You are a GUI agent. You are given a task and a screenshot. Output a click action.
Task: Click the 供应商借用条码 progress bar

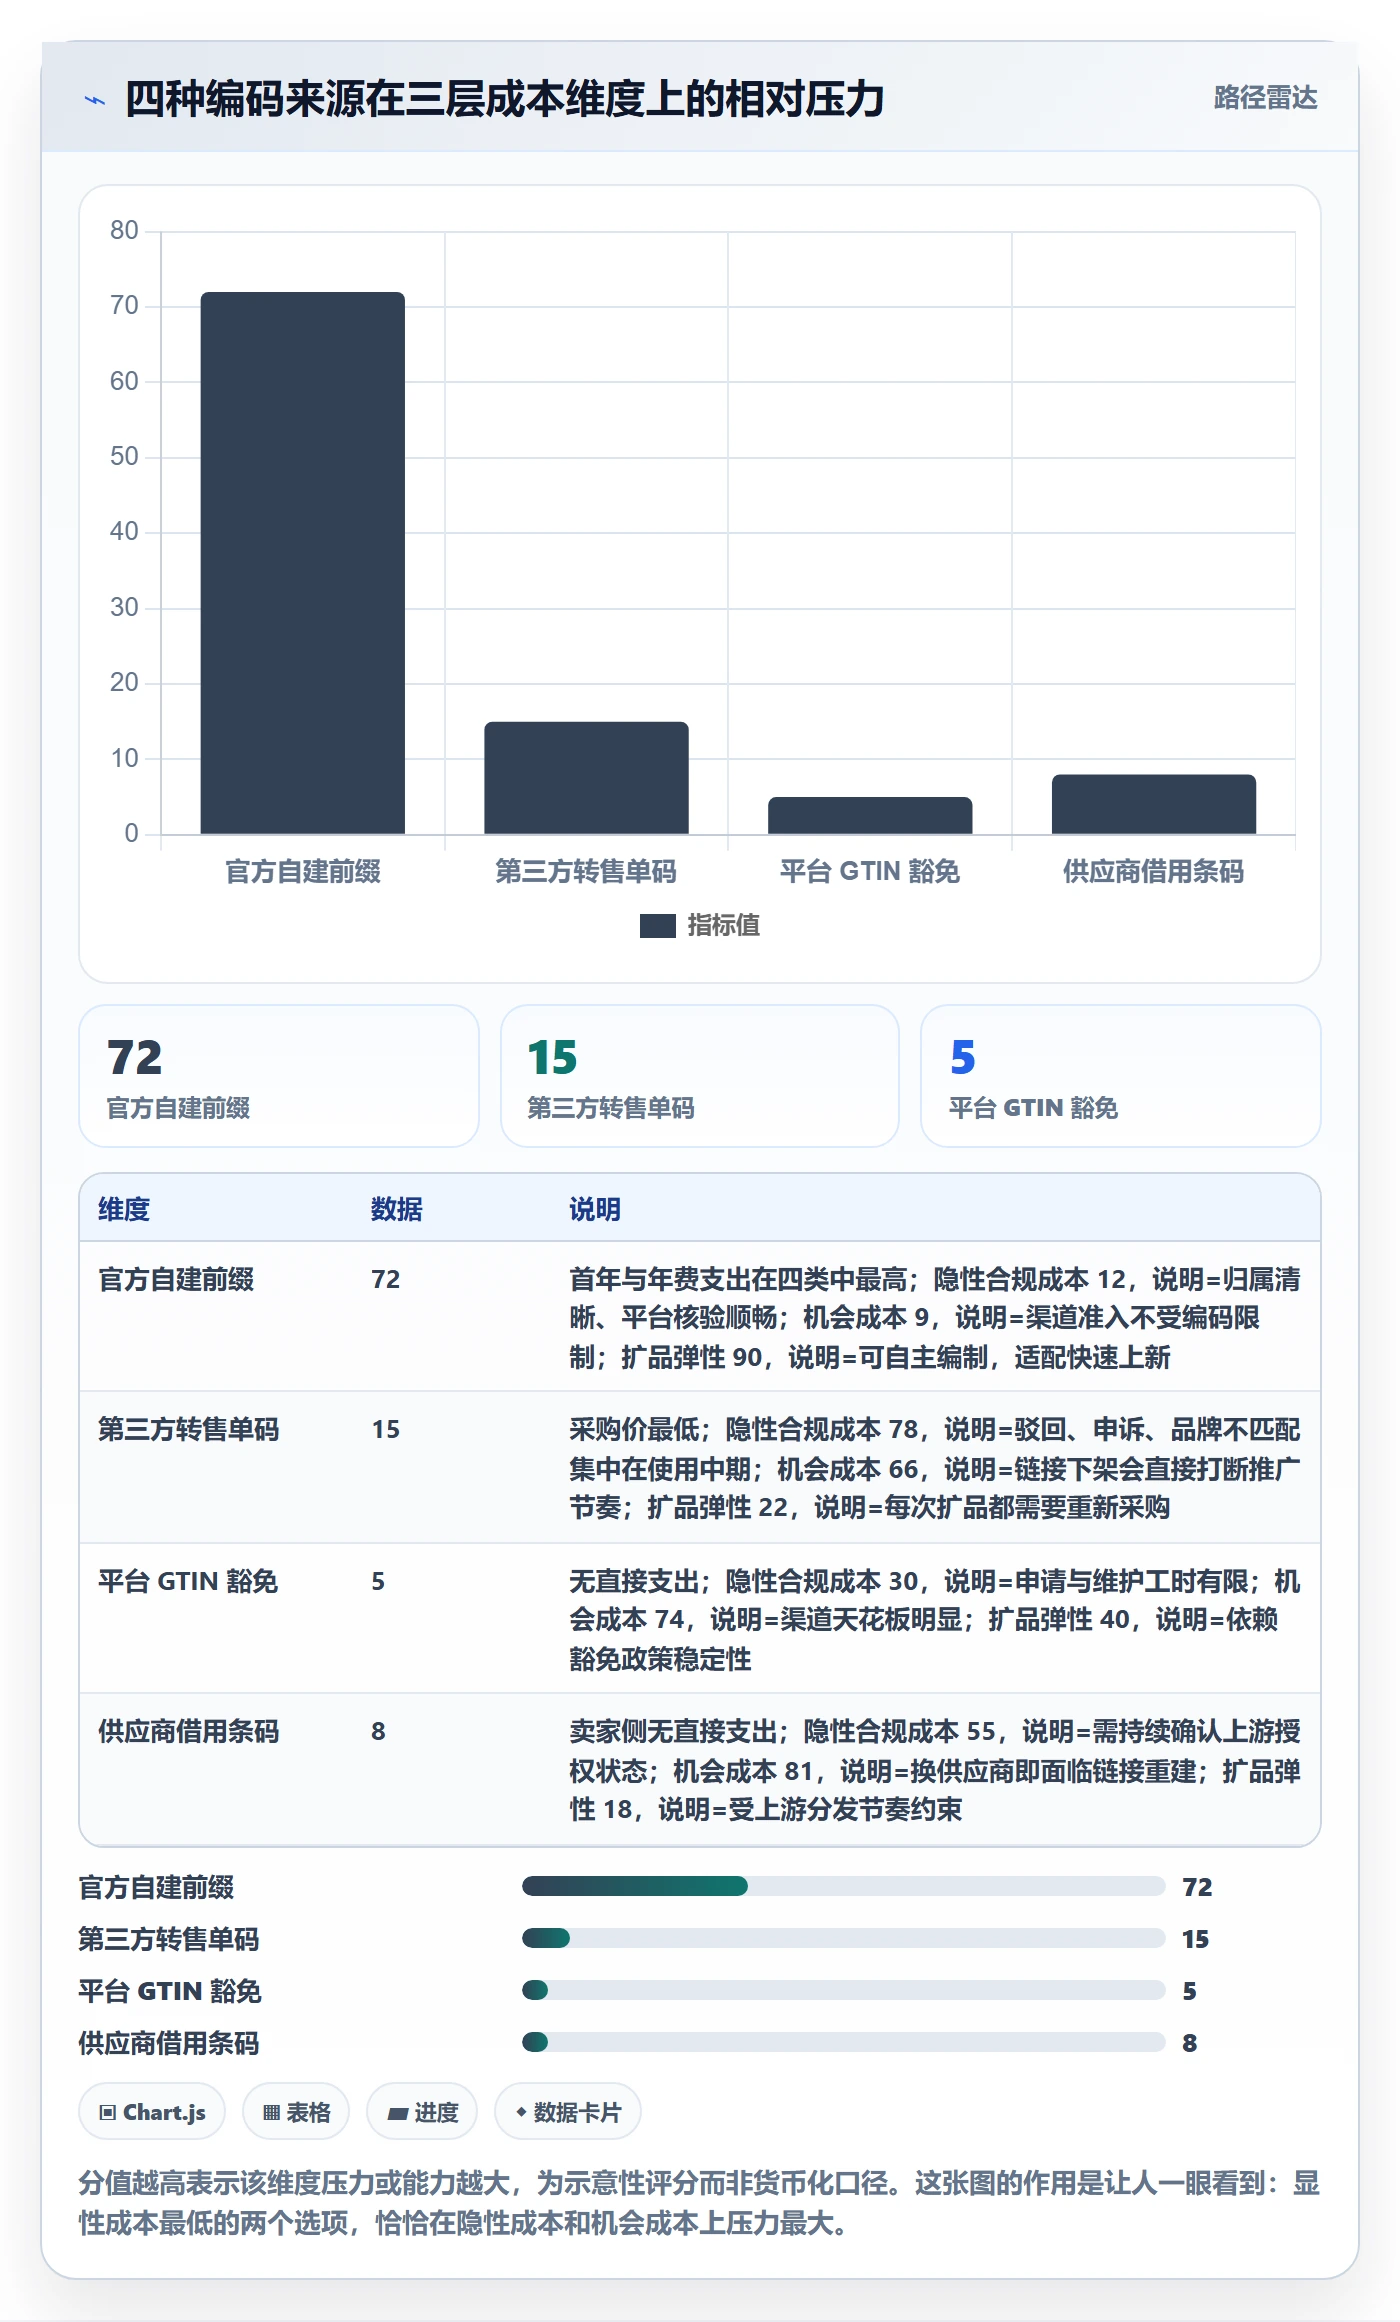click(x=844, y=2042)
